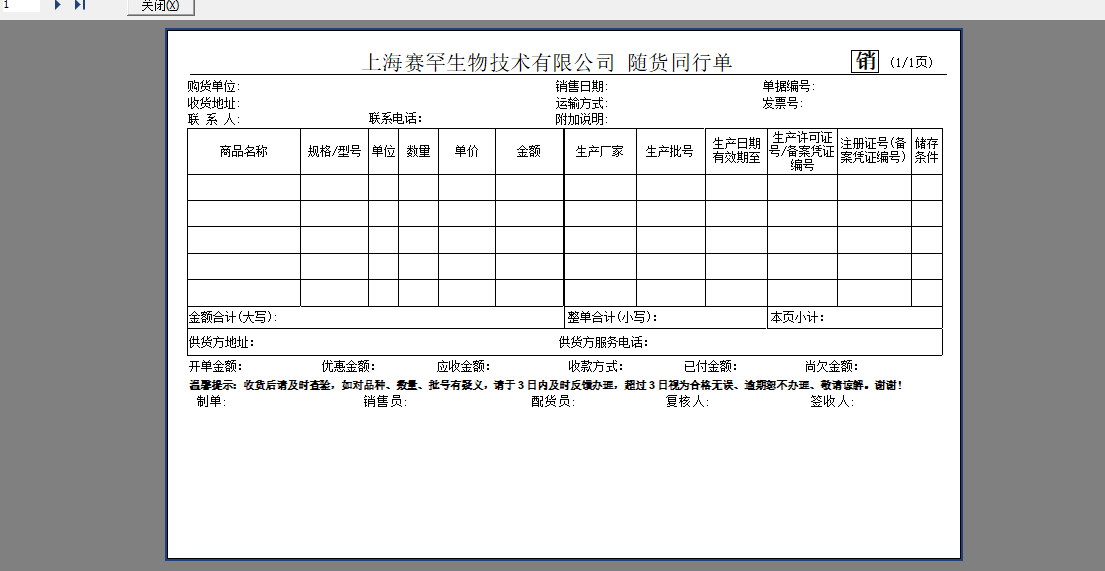Select the 单价 column header
This screenshot has height=571, width=1105.
click(x=467, y=151)
